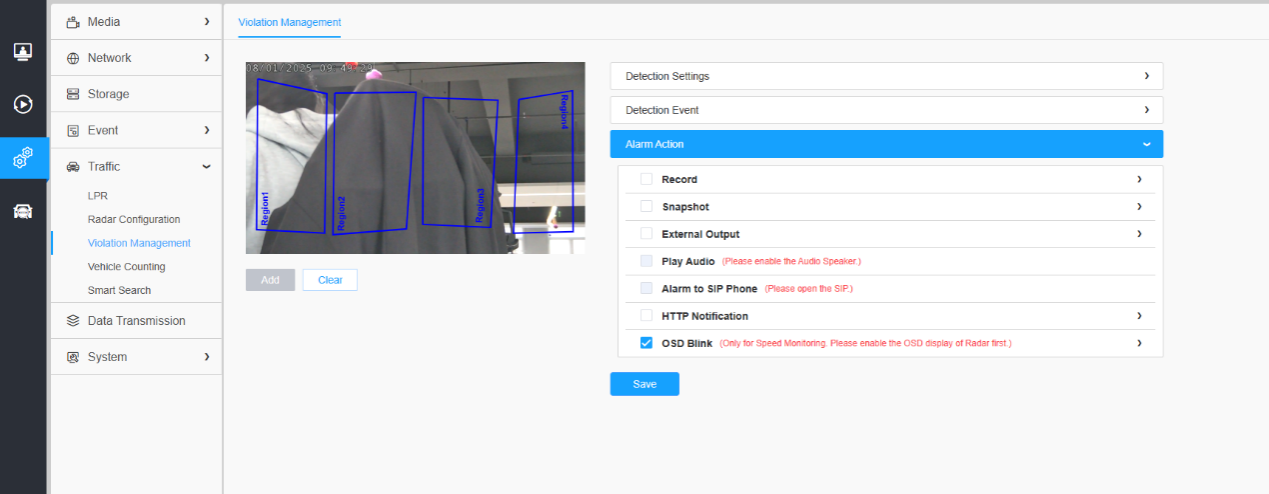Screen dimensions: 1269x494
Task: Enable the Snapshot checkbox
Action: point(646,207)
